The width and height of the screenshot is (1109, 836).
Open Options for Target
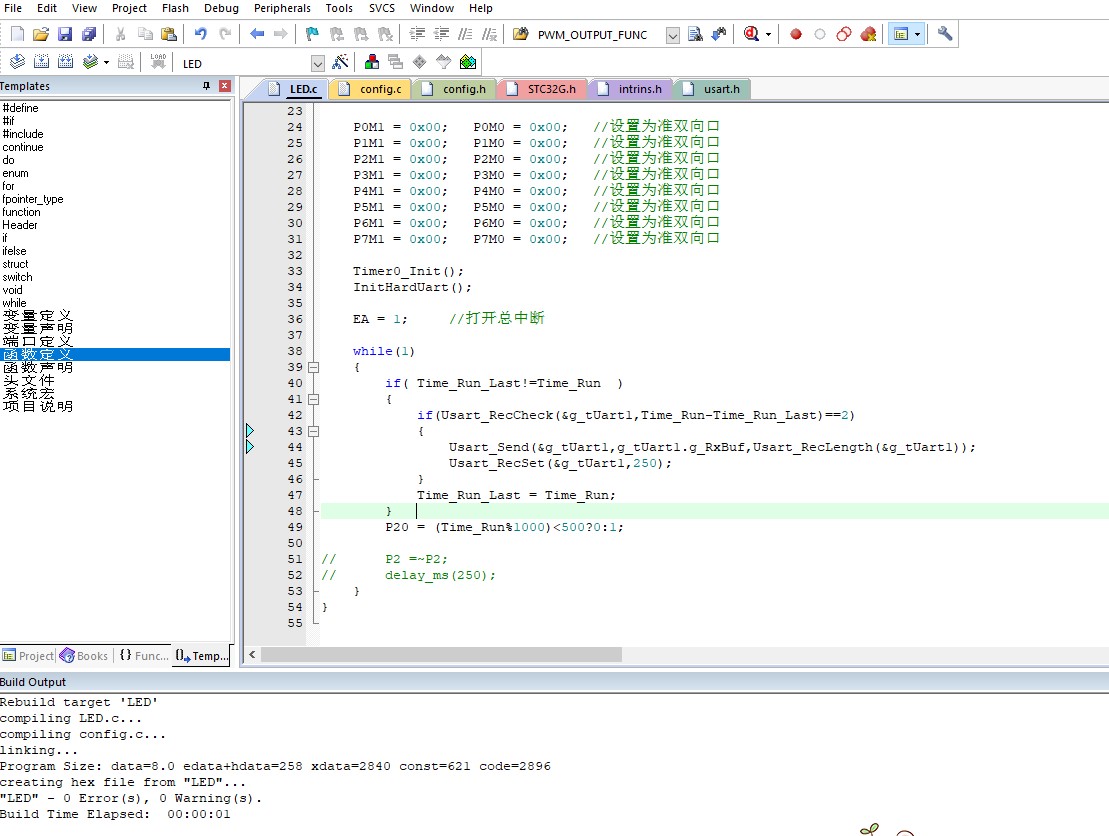click(340, 62)
